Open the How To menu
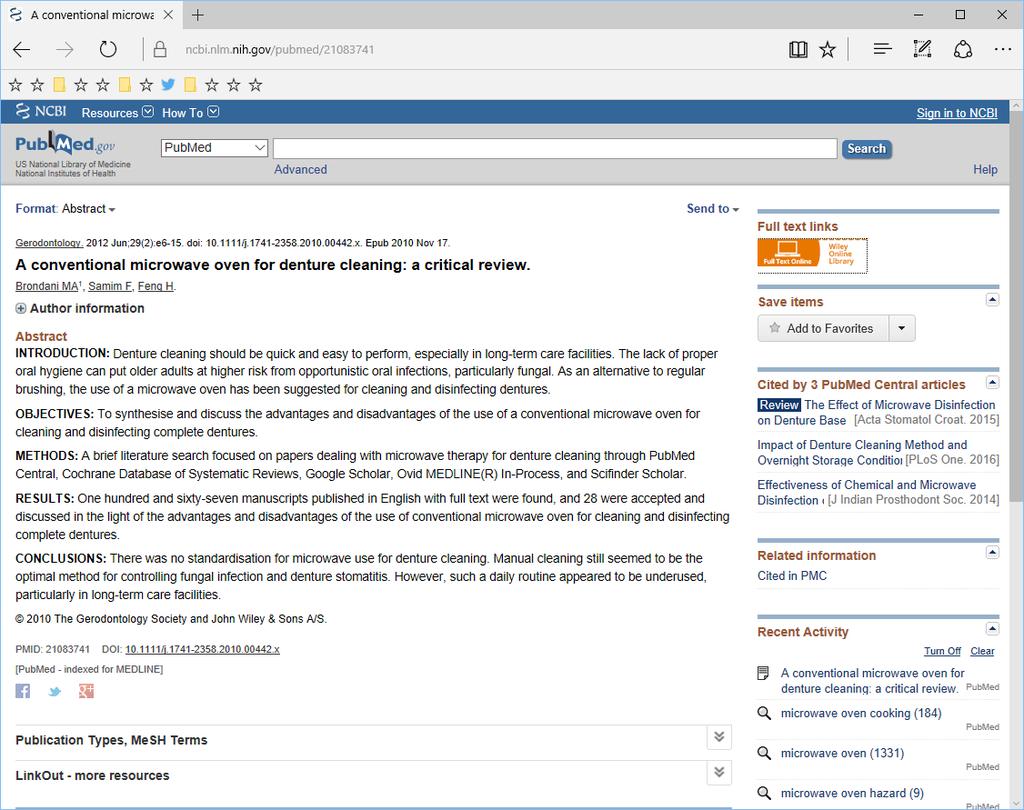 (x=190, y=112)
